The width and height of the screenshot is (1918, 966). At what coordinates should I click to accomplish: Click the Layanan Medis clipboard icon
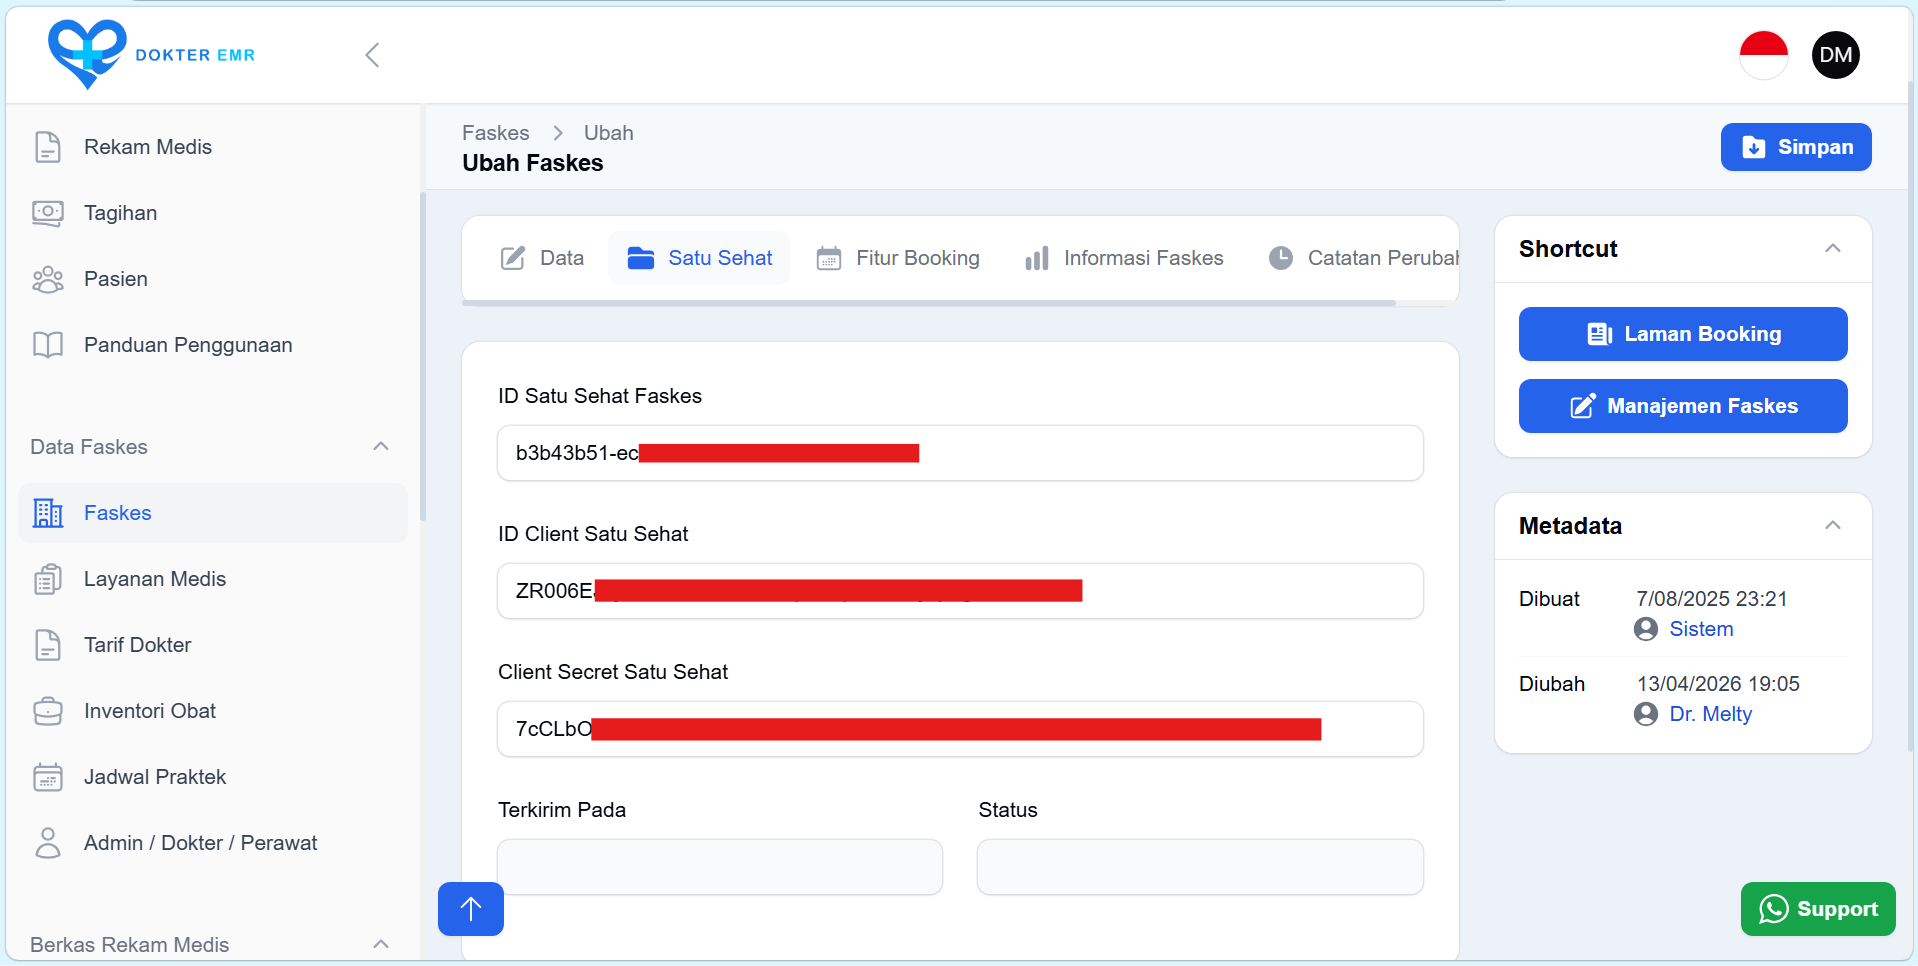48,579
